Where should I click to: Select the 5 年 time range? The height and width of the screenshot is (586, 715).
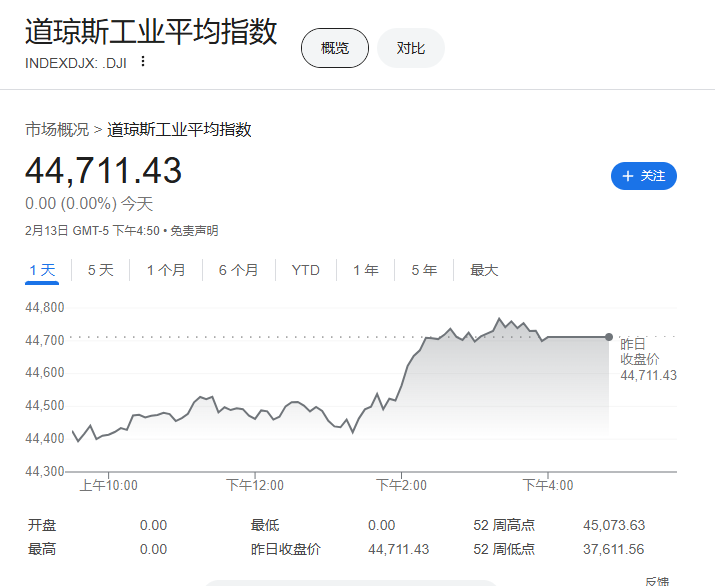coord(424,270)
